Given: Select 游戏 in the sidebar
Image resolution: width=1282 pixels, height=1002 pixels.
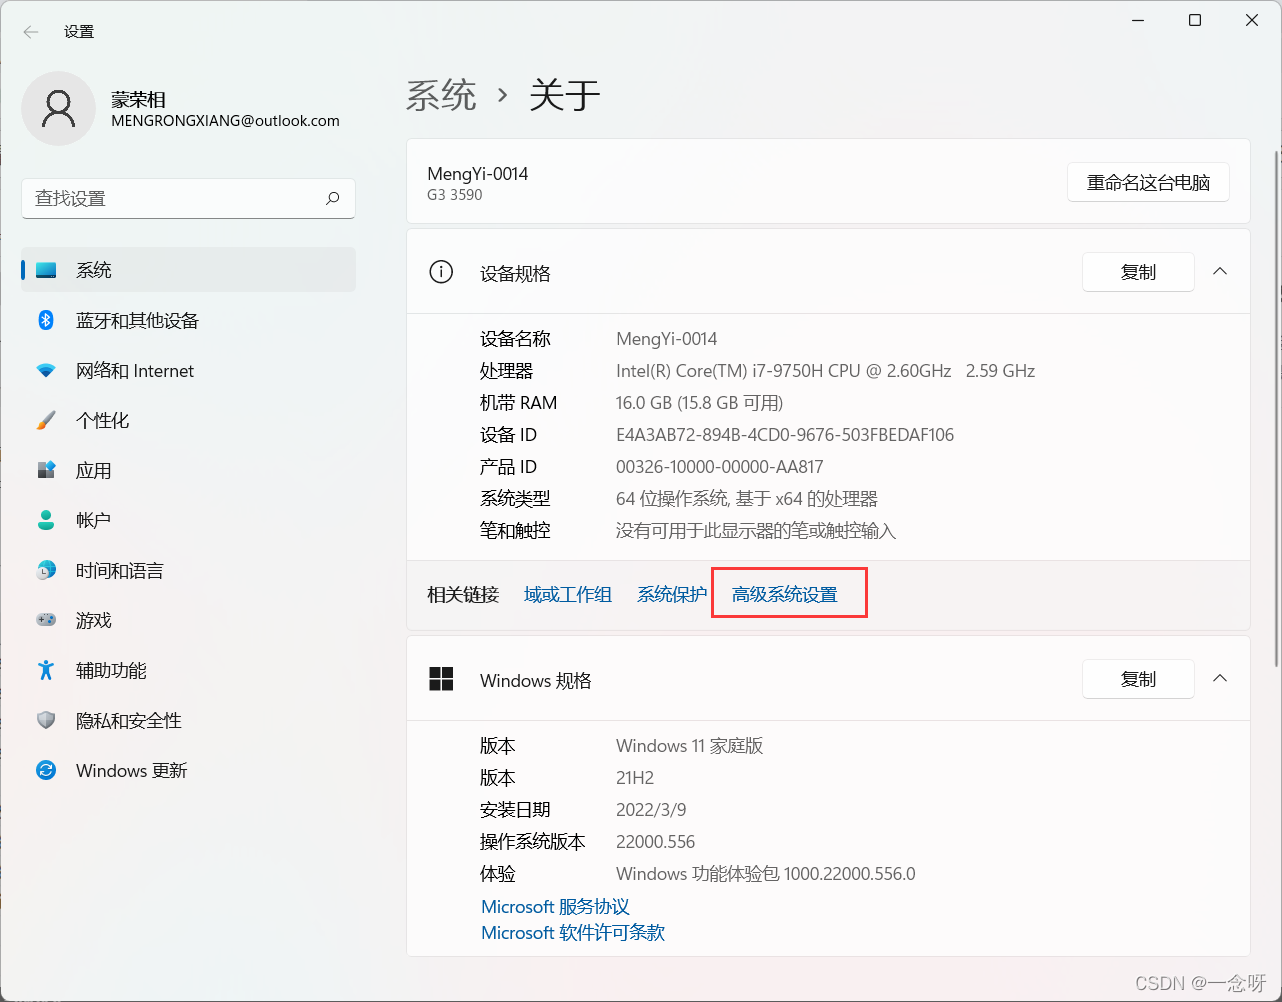Looking at the screenshot, I should point(188,620).
